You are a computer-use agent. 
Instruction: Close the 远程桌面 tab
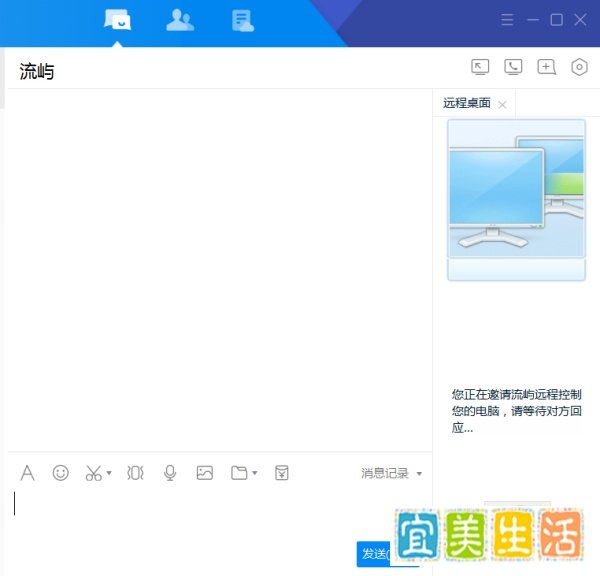point(502,104)
